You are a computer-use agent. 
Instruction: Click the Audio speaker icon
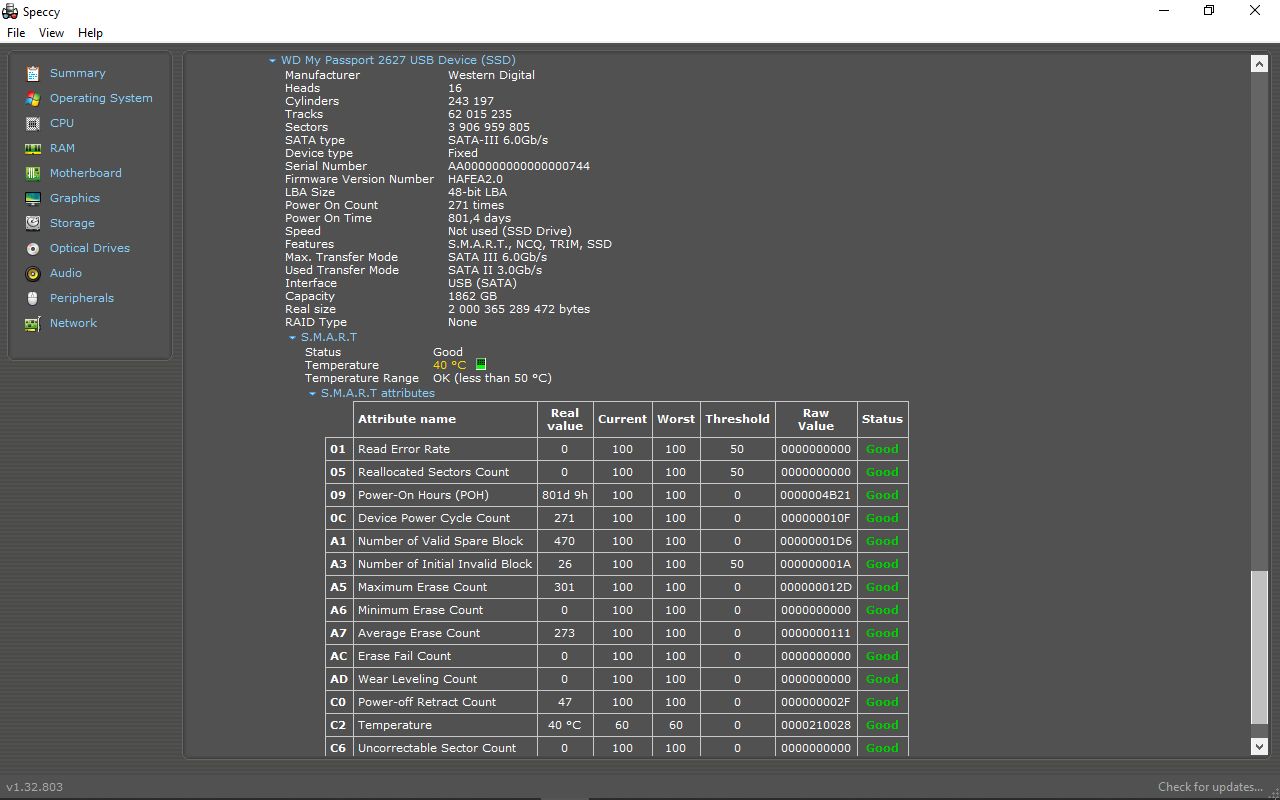pos(33,273)
